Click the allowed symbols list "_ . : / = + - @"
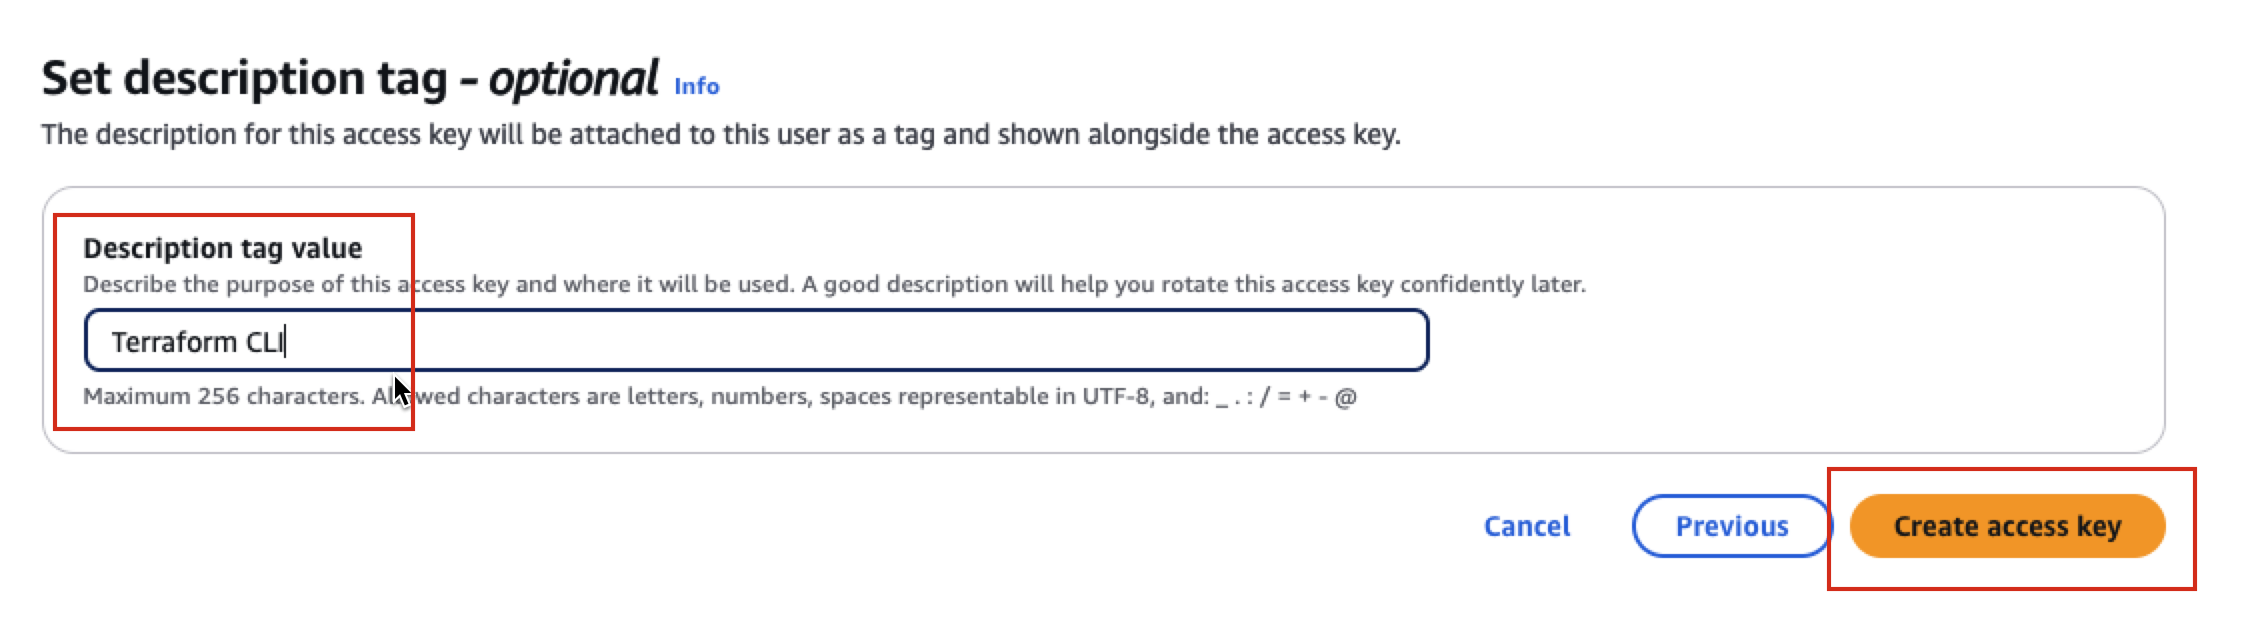 [1286, 397]
